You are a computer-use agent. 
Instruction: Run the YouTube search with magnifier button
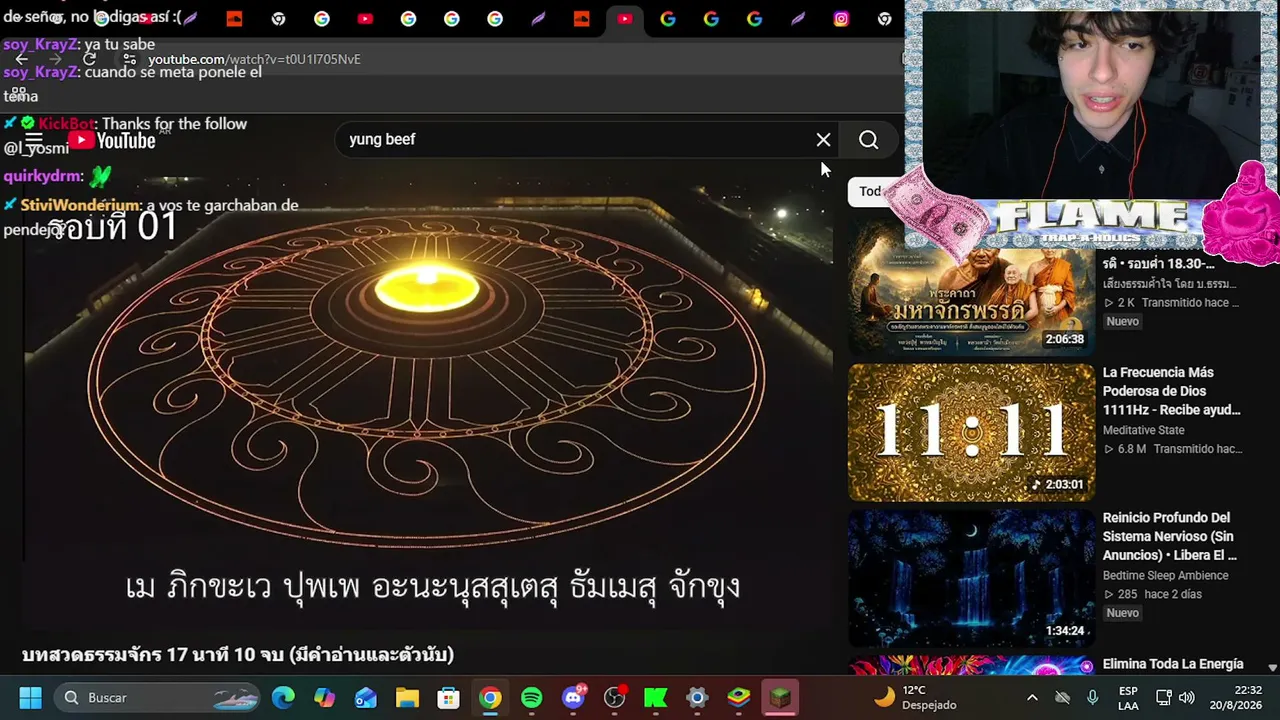[x=868, y=140]
